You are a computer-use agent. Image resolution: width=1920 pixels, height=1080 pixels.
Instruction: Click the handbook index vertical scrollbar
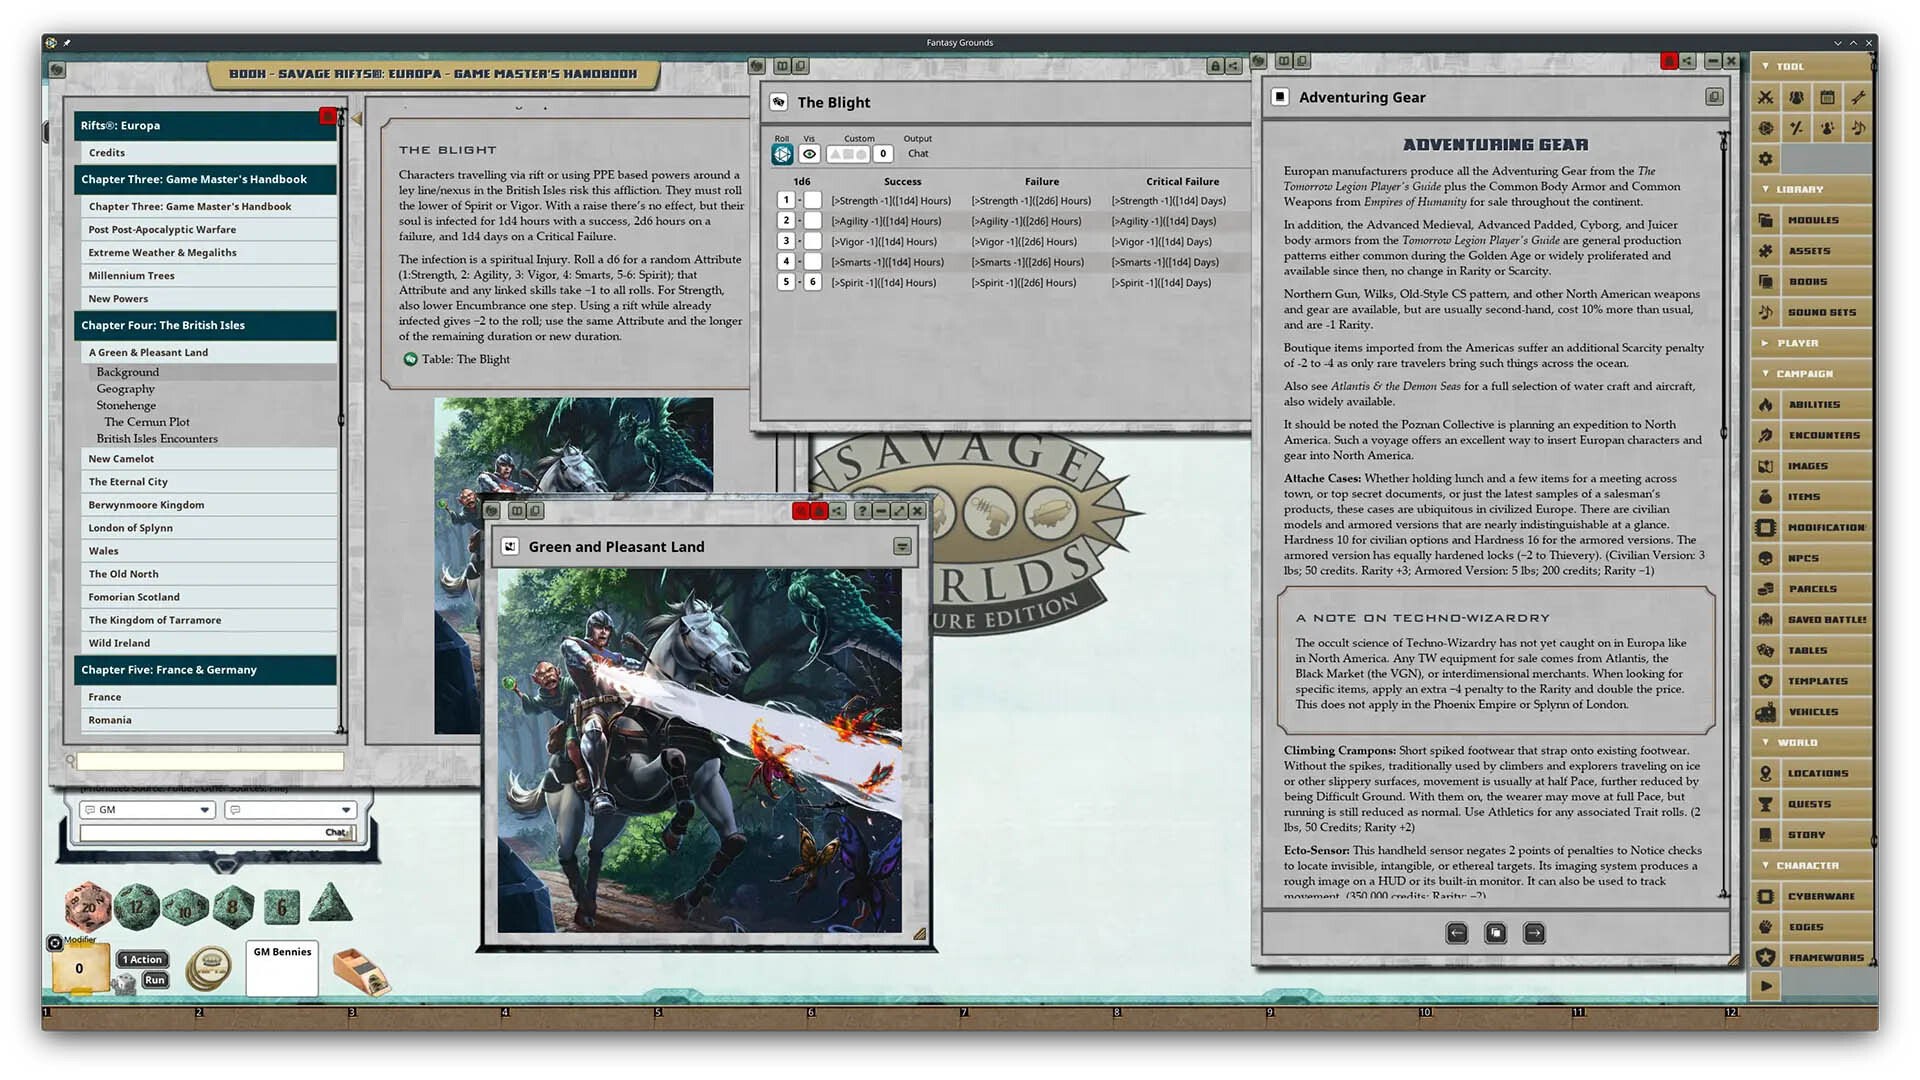click(x=342, y=420)
